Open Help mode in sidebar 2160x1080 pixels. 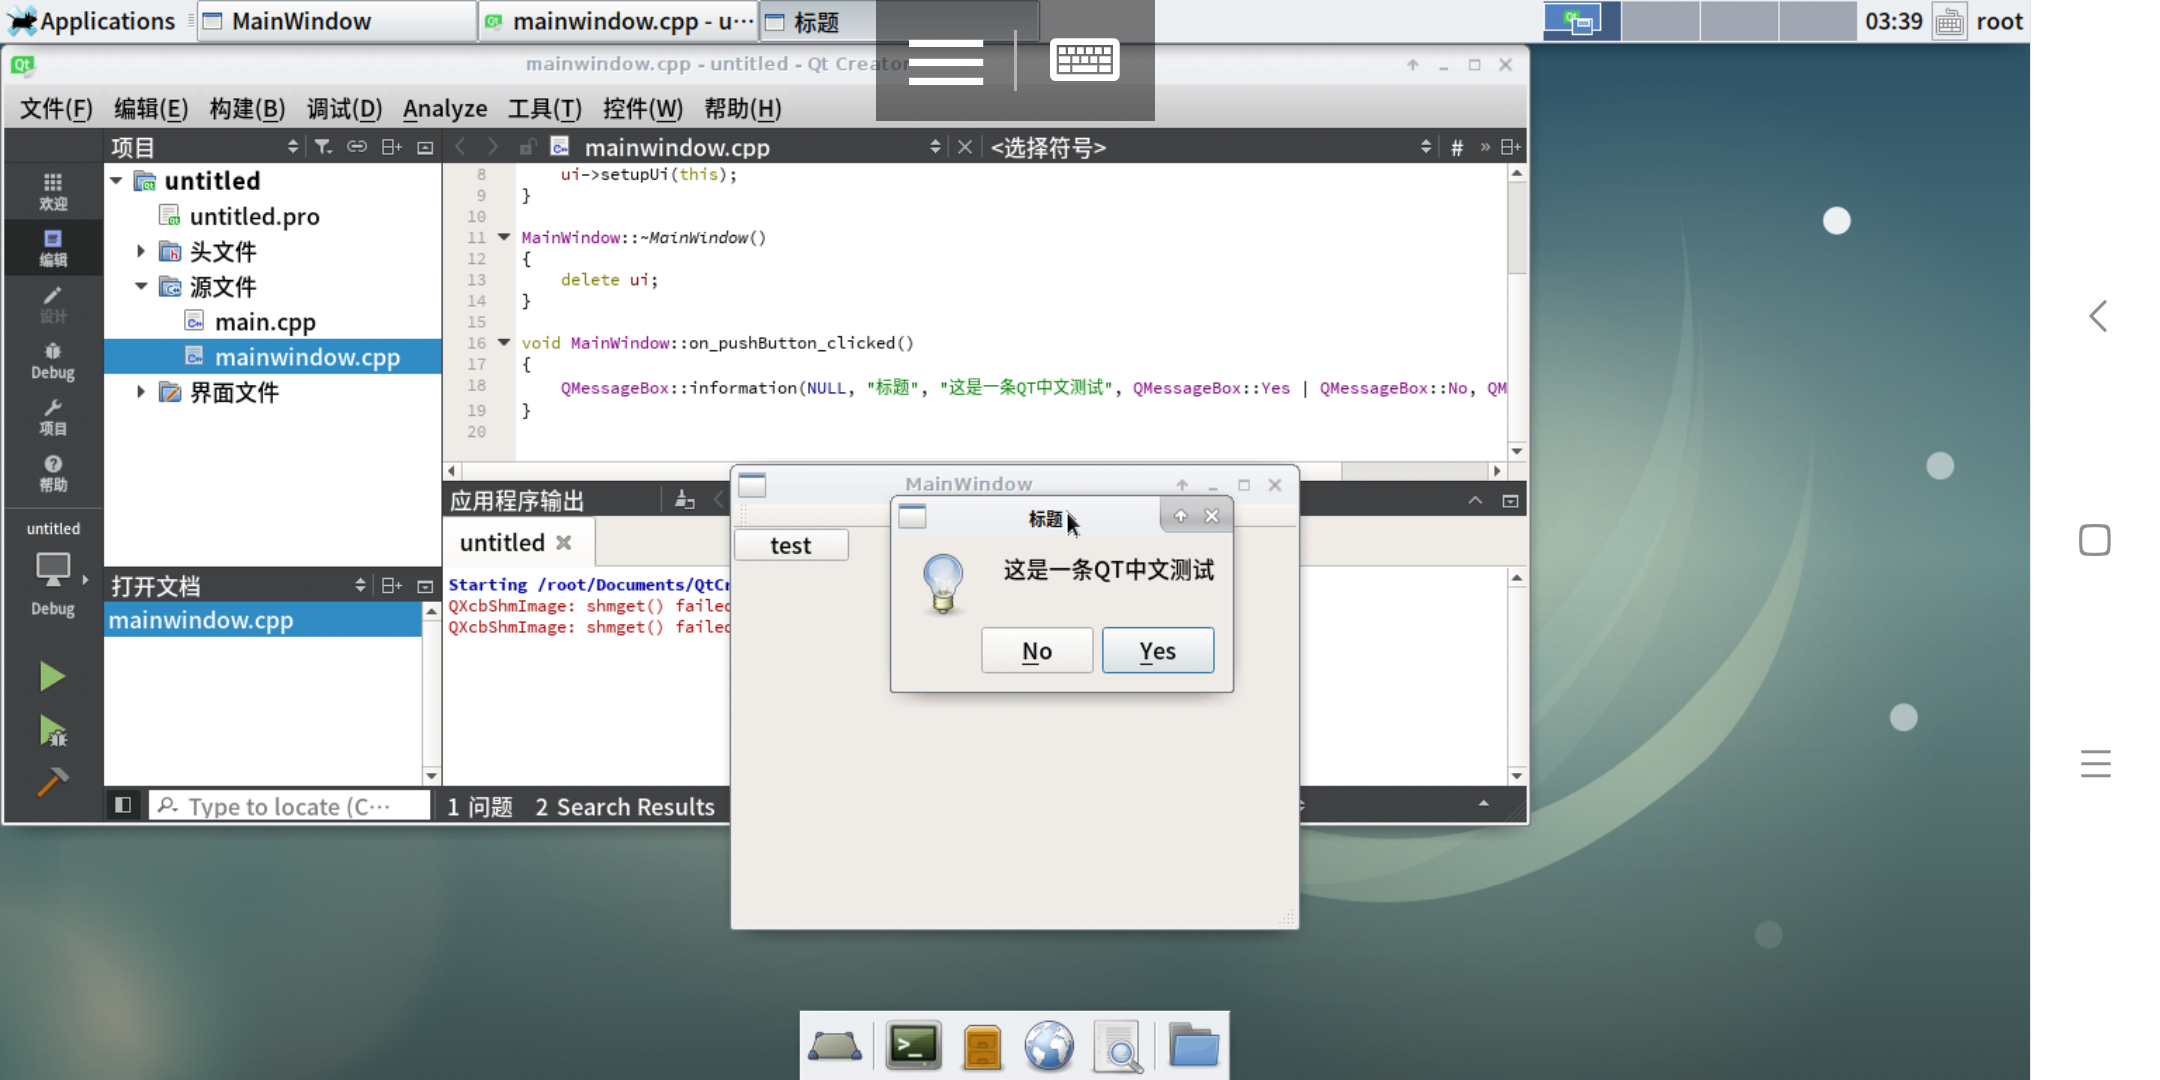tap(53, 472)
